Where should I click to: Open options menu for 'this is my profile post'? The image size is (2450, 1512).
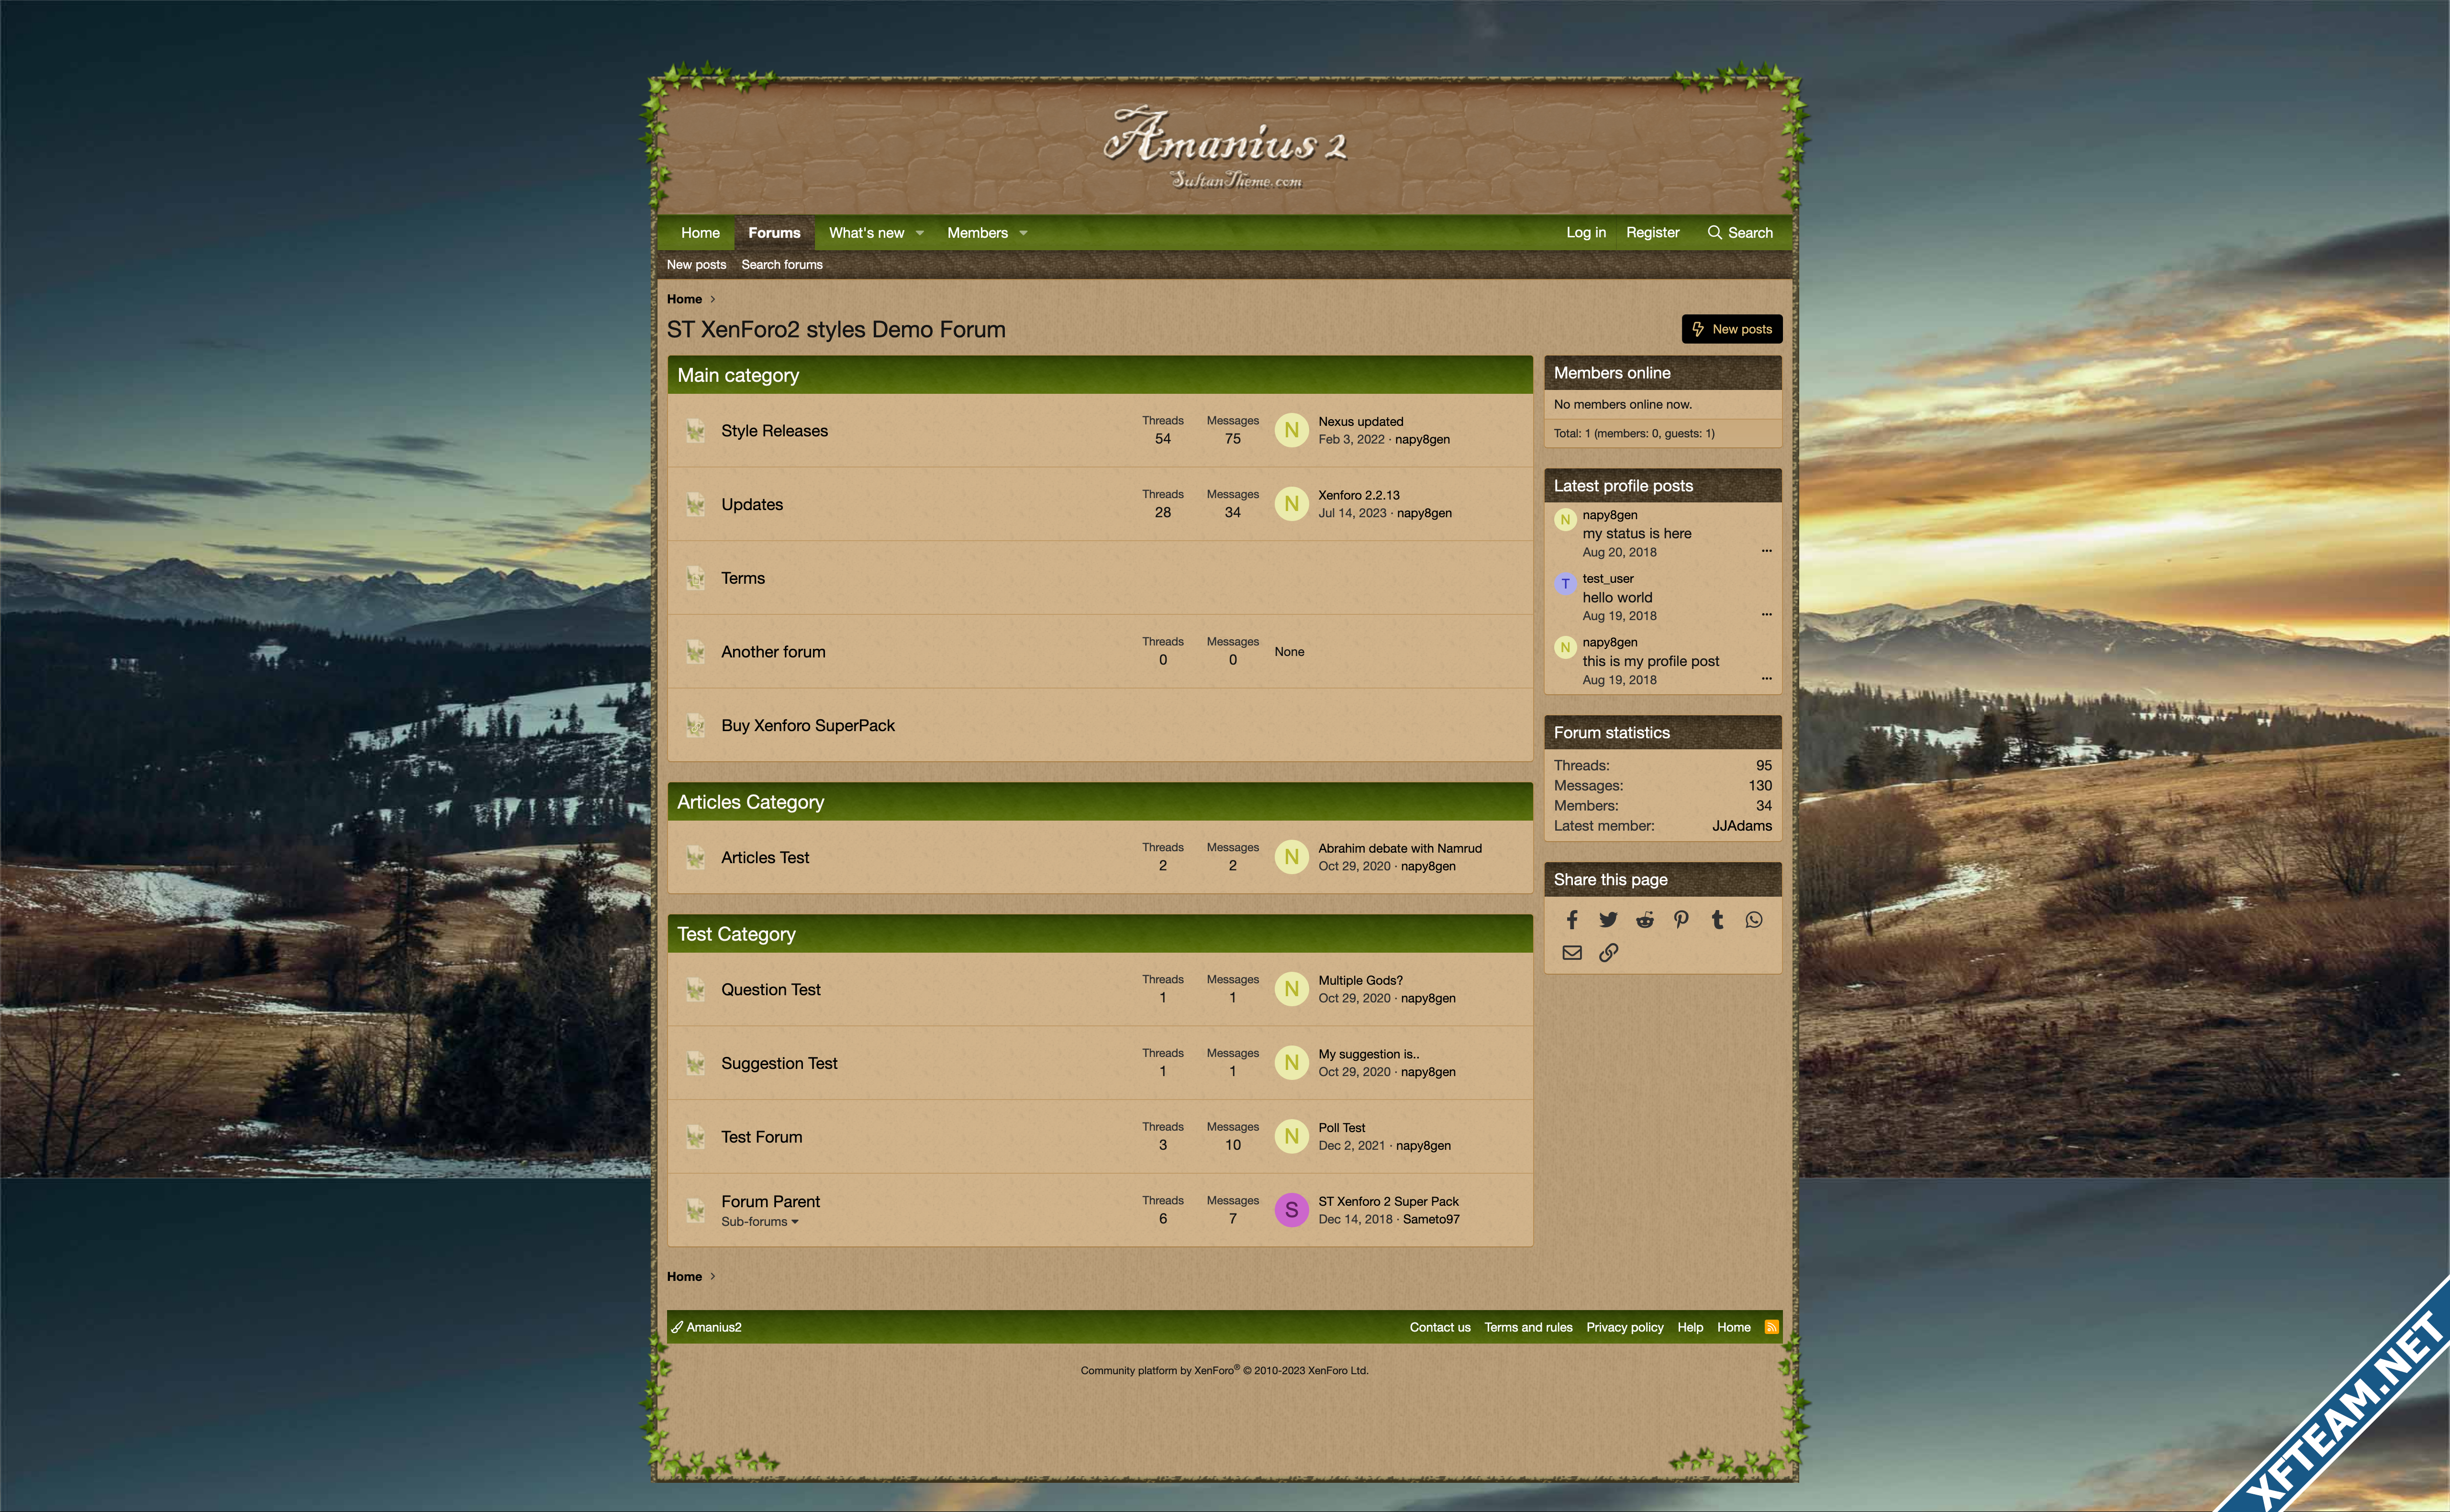[x=1766, y=679]
